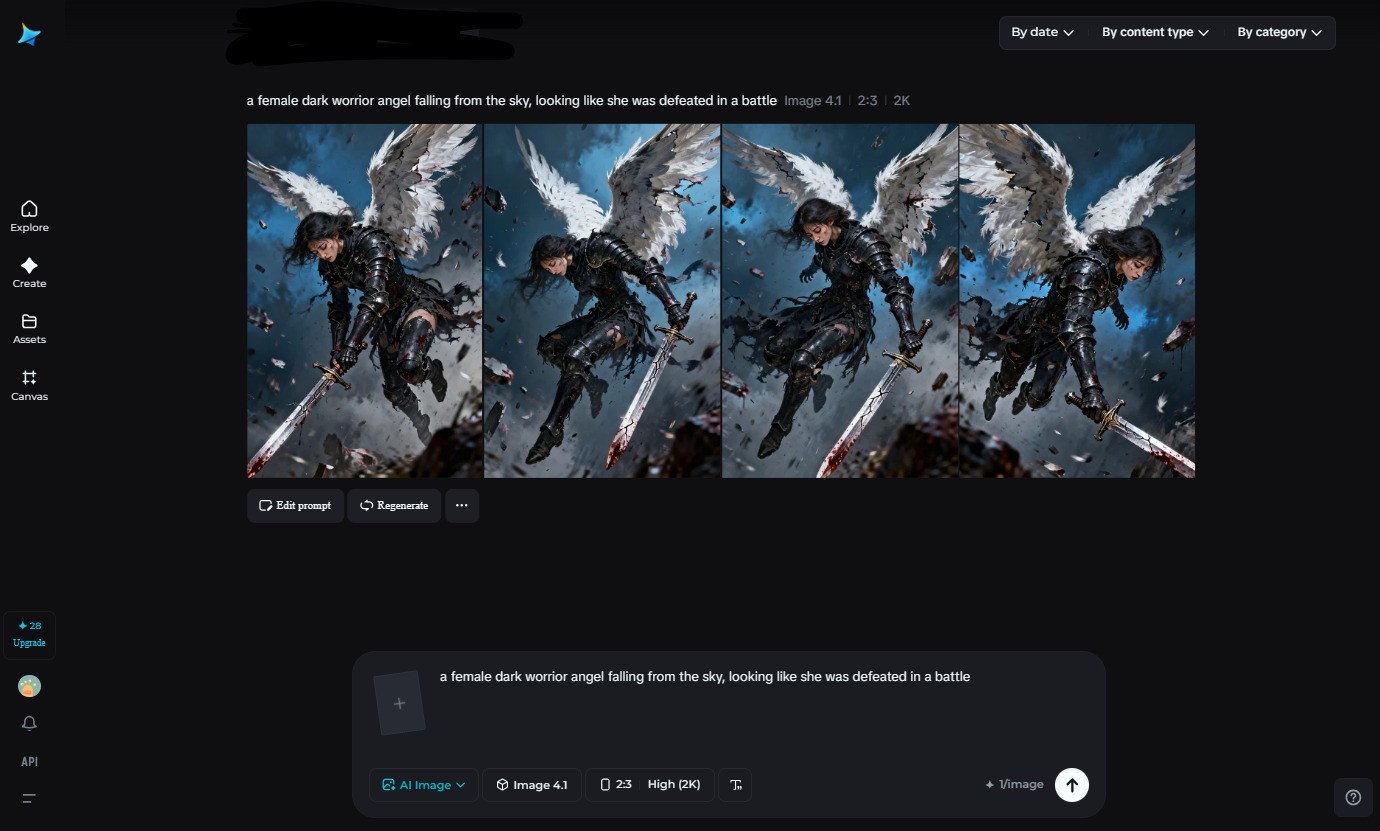
Task: Open the Assets panel
Action: pos(29,328)
